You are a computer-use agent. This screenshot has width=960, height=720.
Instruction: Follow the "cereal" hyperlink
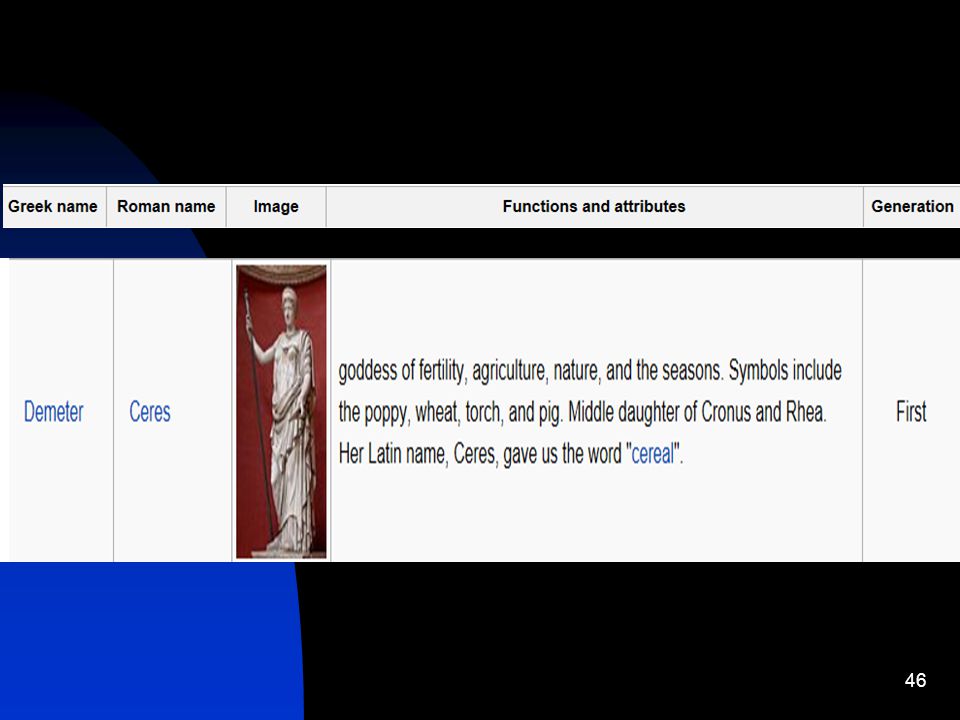coord(653,454)
